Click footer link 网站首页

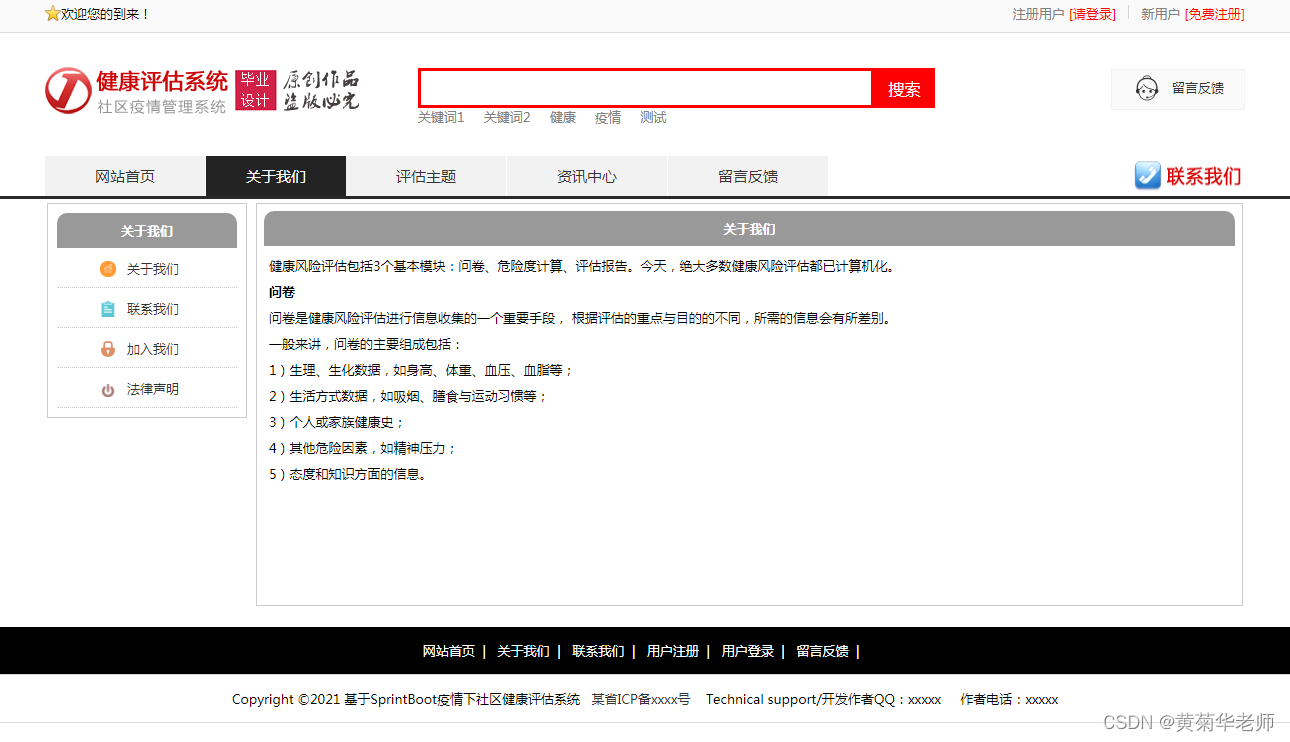(x=449, y=651)
